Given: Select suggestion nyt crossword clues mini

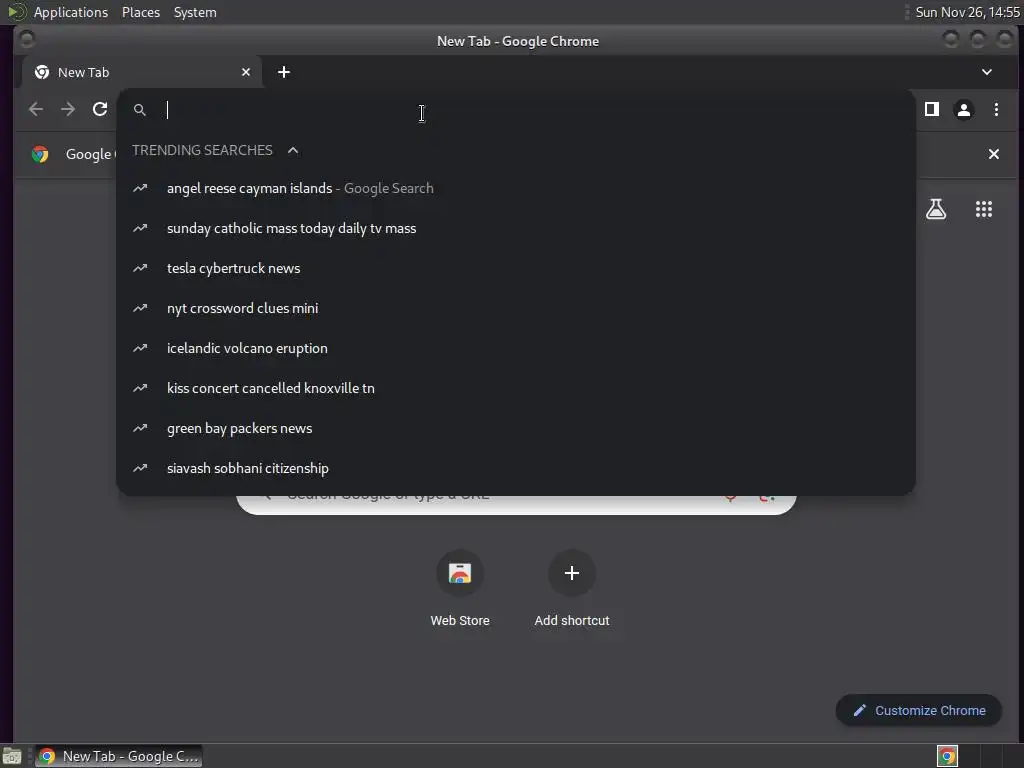Looking at the screenshot, I should point(516,308).
